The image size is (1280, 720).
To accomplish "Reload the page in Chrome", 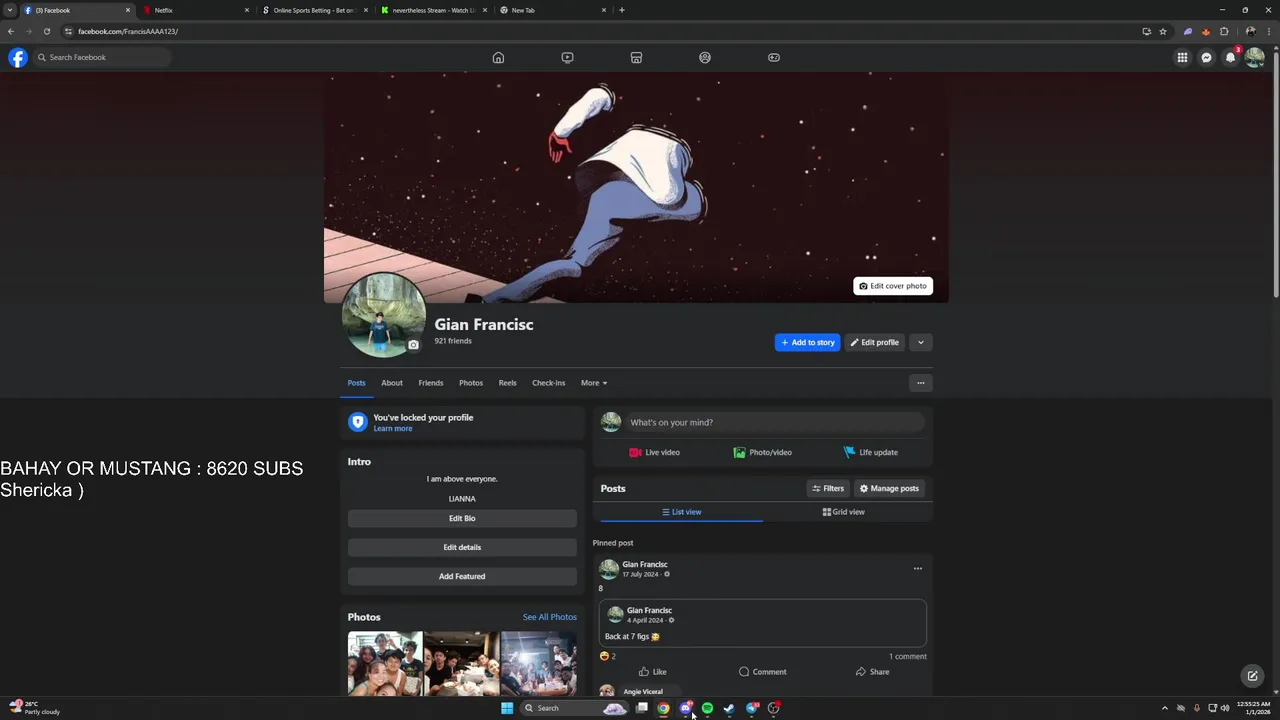I will [x=46, y=31].
